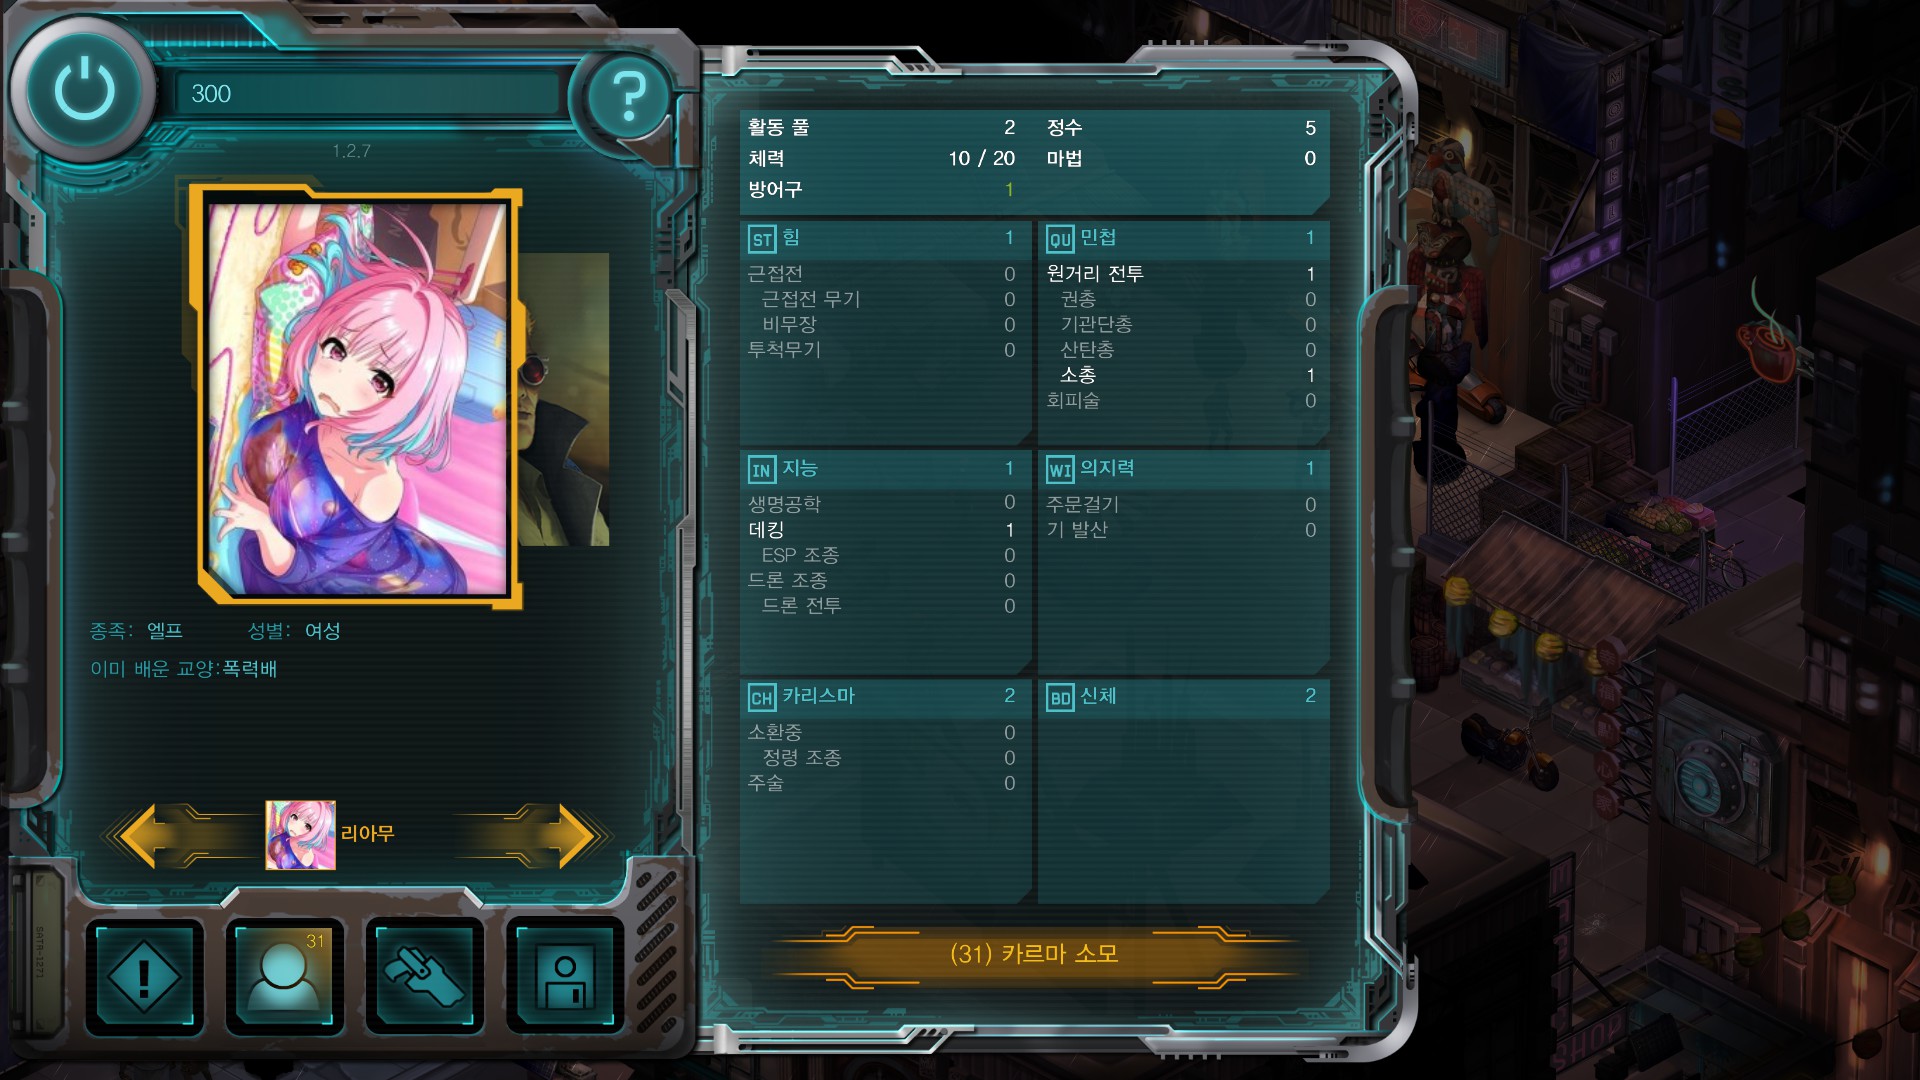The height and width of the screenshot is (1080, 1920).
Task: Click the floppy disk save icon
Action: pos(565,977)
